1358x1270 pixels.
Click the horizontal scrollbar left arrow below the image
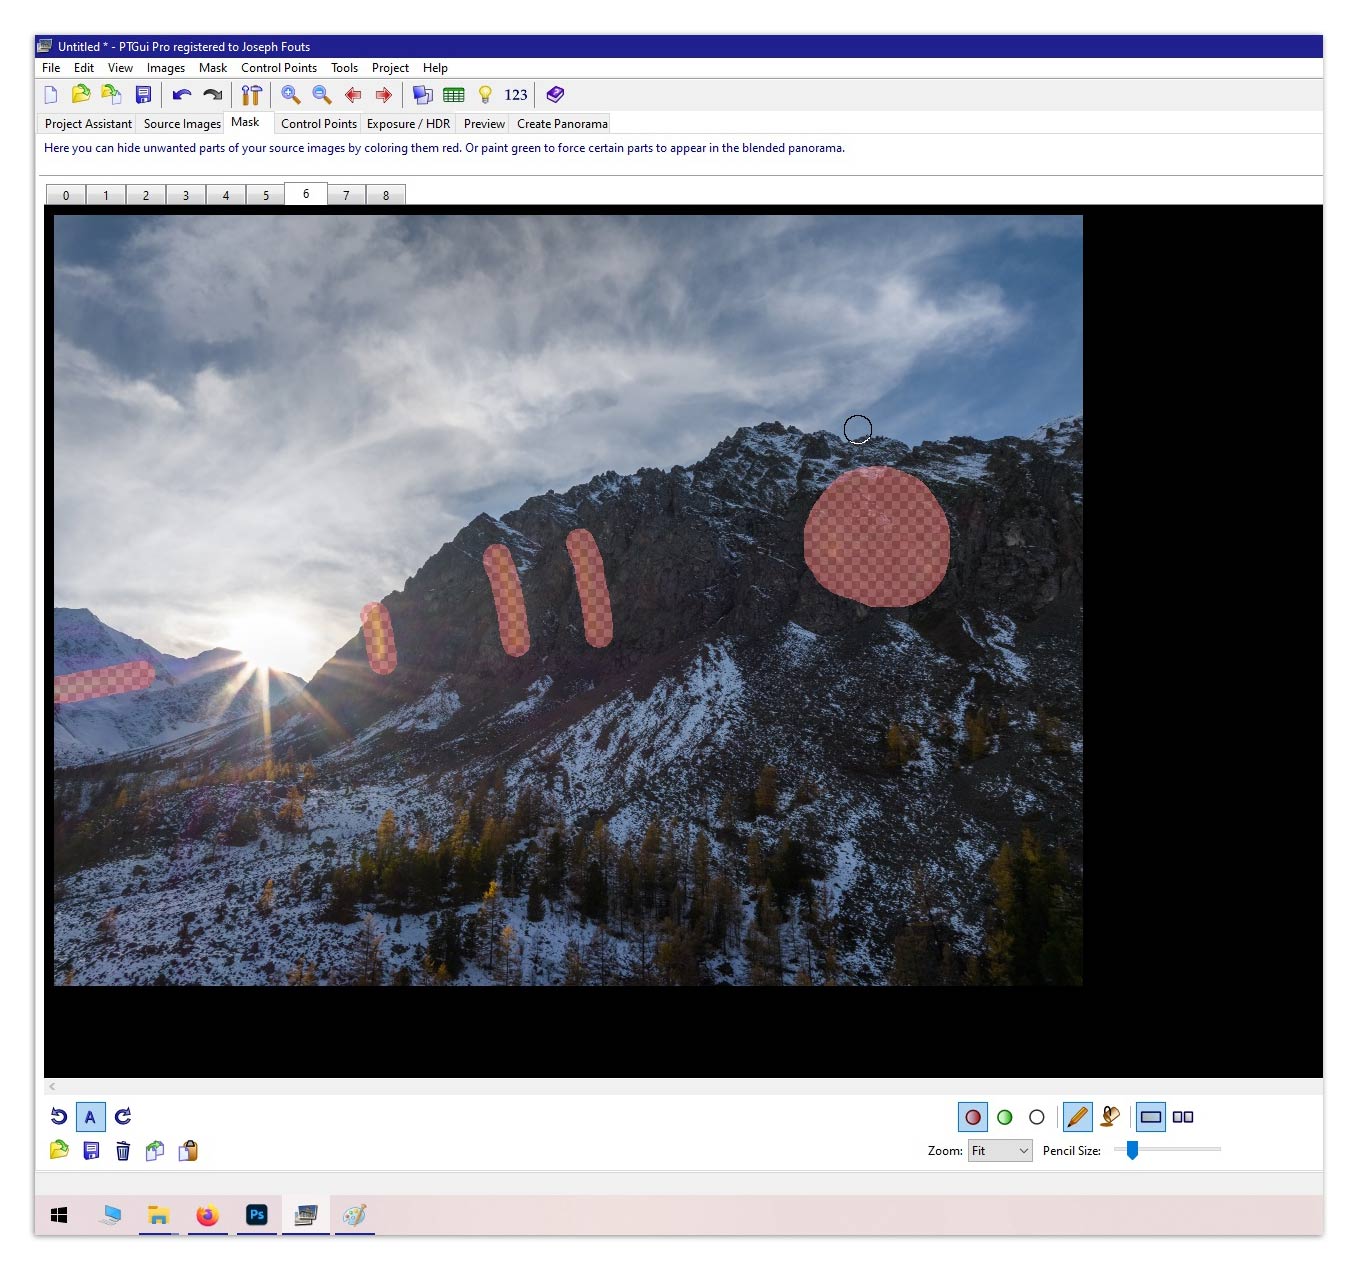tap(52, 1086)
